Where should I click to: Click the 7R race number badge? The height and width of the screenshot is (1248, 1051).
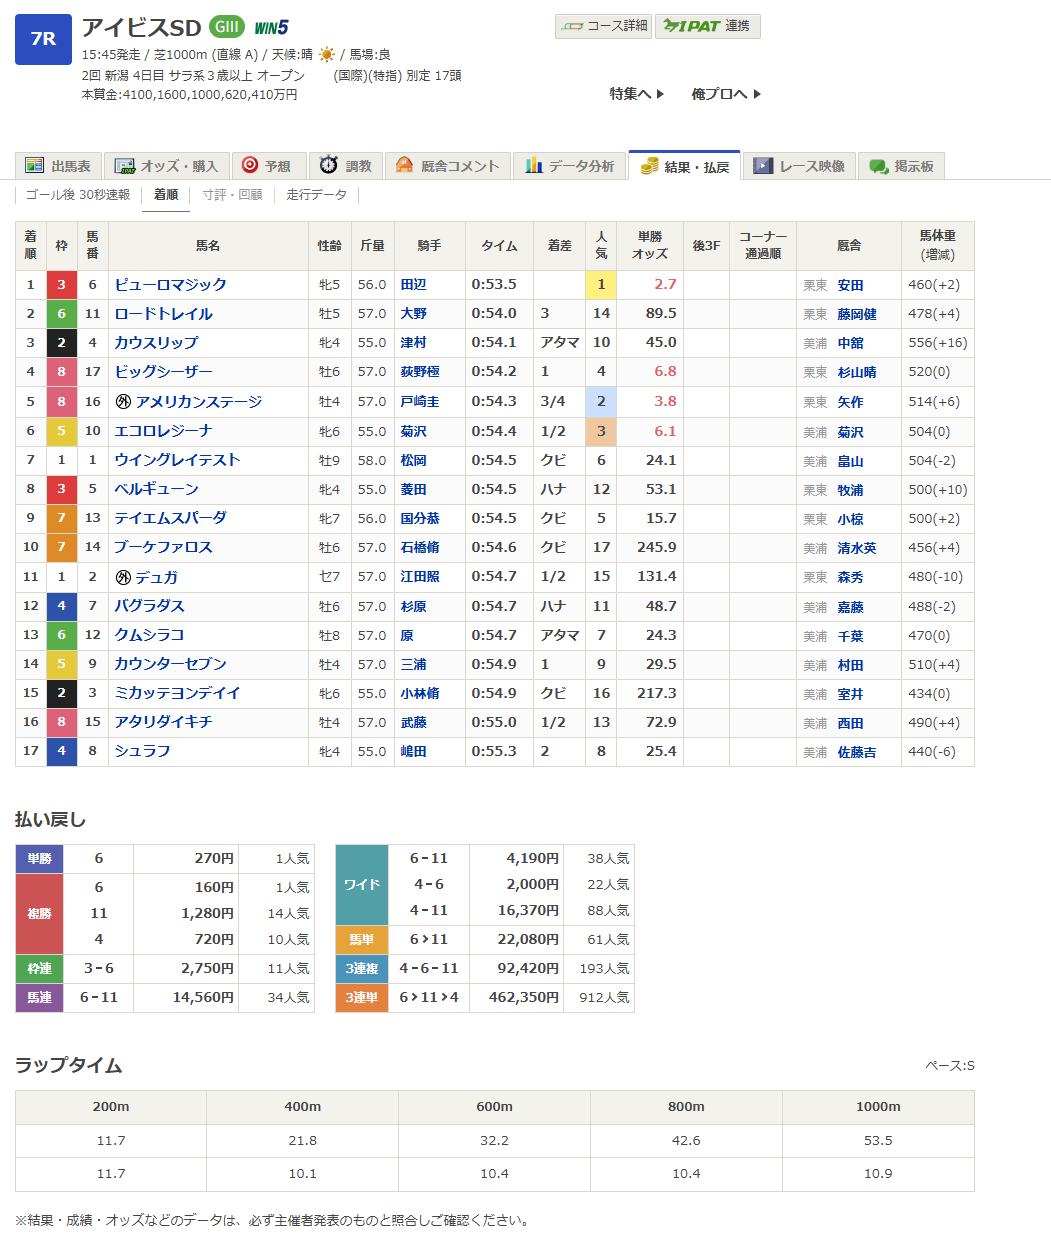43,39
